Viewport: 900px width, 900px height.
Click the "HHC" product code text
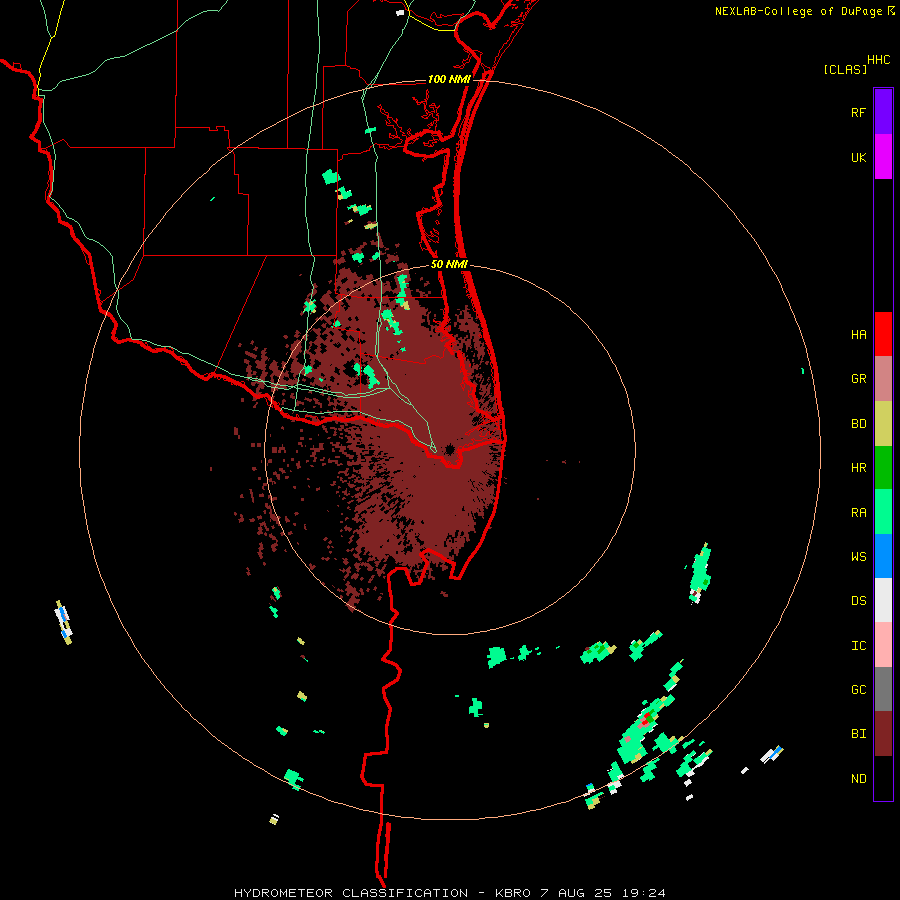pyautogui.click(x=878, y=60)
